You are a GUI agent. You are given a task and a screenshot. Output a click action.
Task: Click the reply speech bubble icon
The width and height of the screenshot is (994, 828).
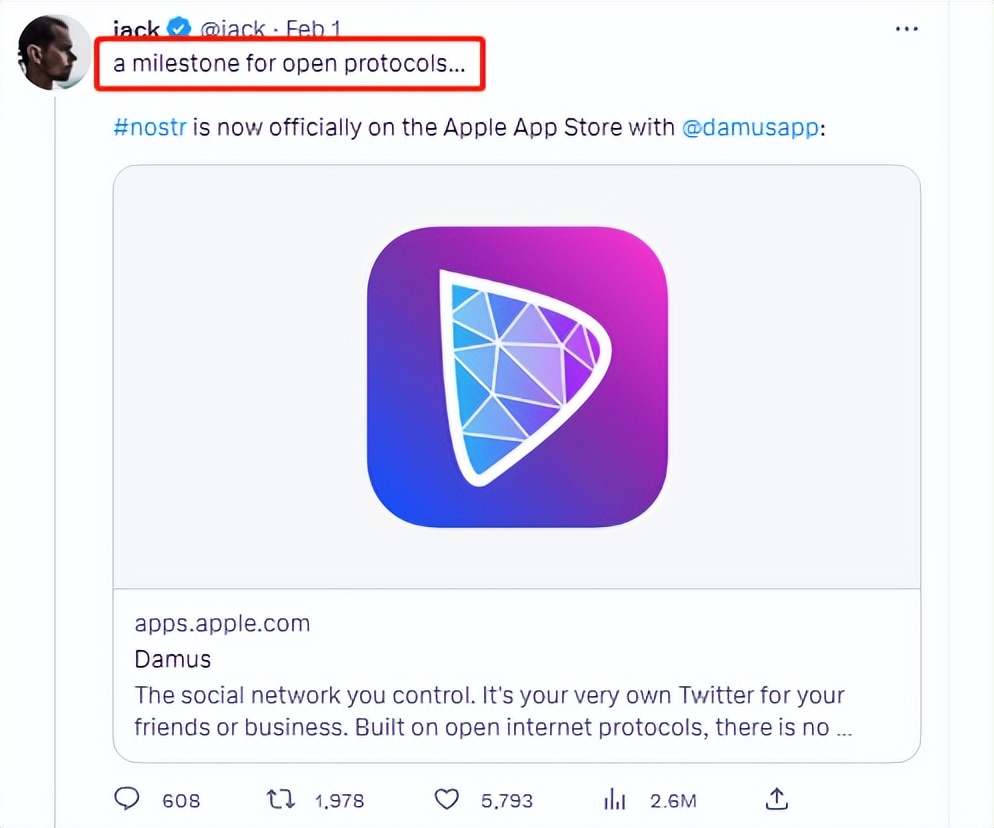click(127, 799)
